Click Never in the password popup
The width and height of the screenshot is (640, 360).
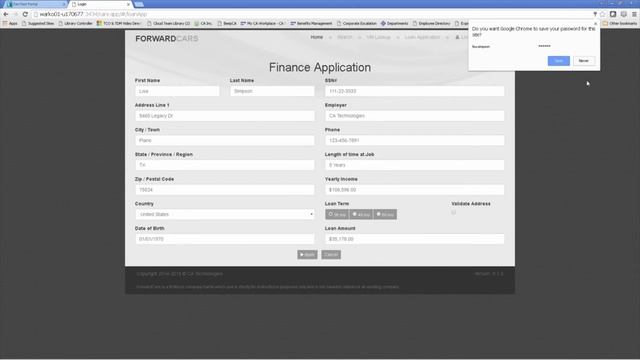pos(584,61)
